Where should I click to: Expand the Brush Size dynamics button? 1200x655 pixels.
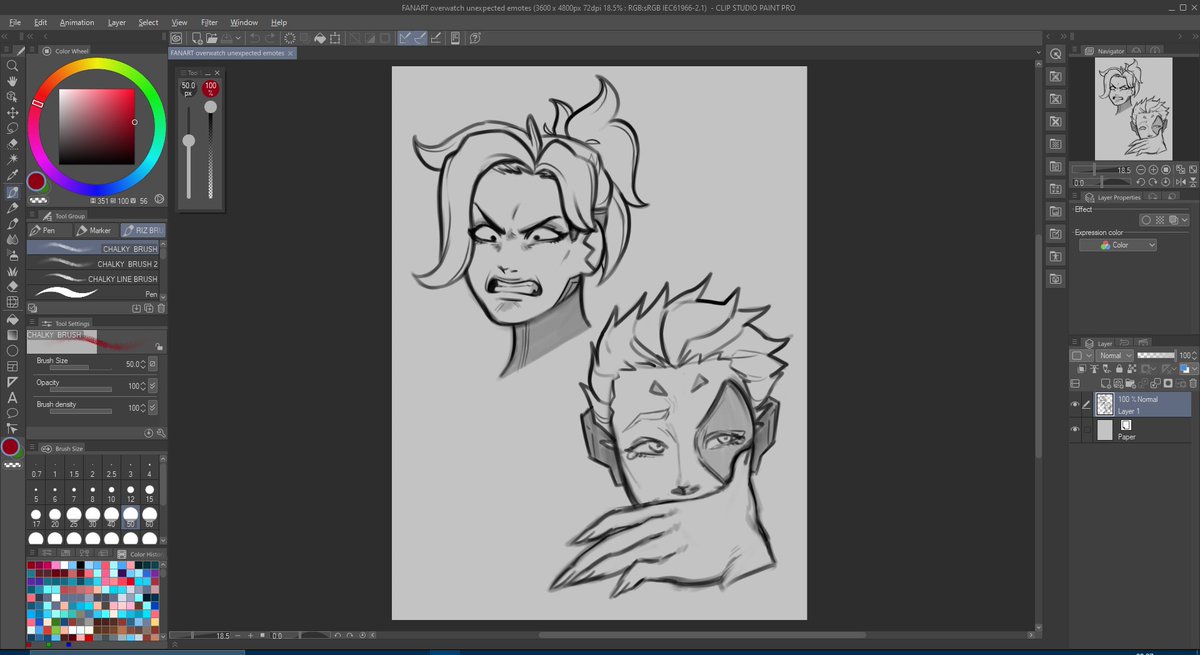coord(153,364)
